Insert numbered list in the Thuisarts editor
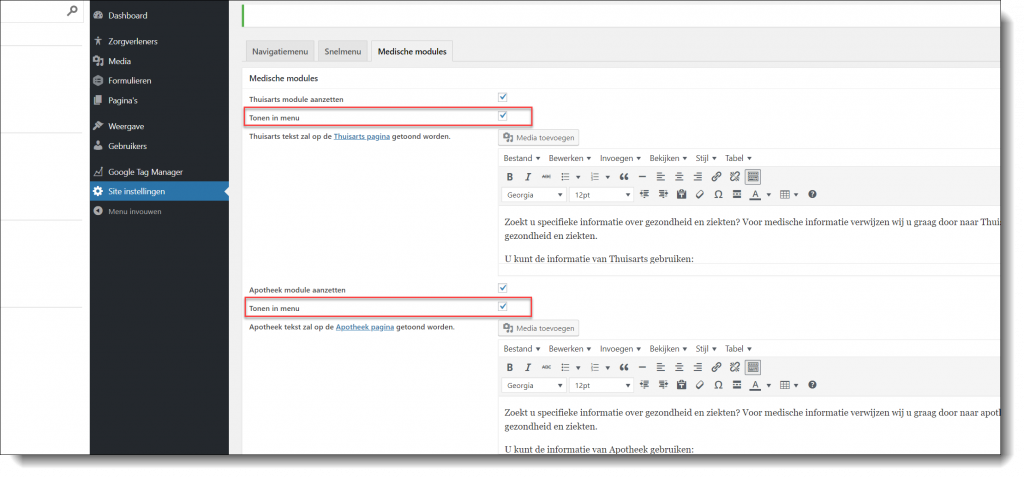 595,176
